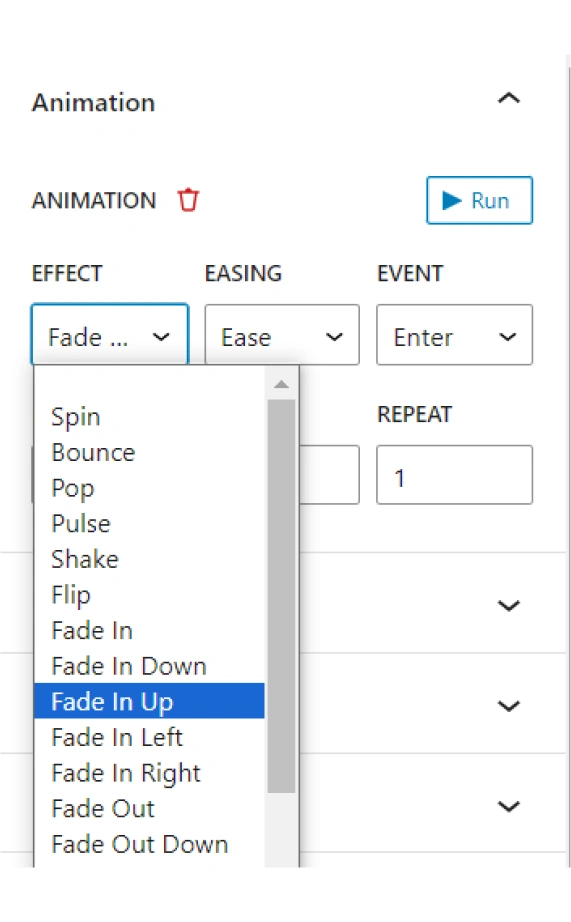Collapse the Animation section chevron

pyautogui.click(x=509, y=98)
